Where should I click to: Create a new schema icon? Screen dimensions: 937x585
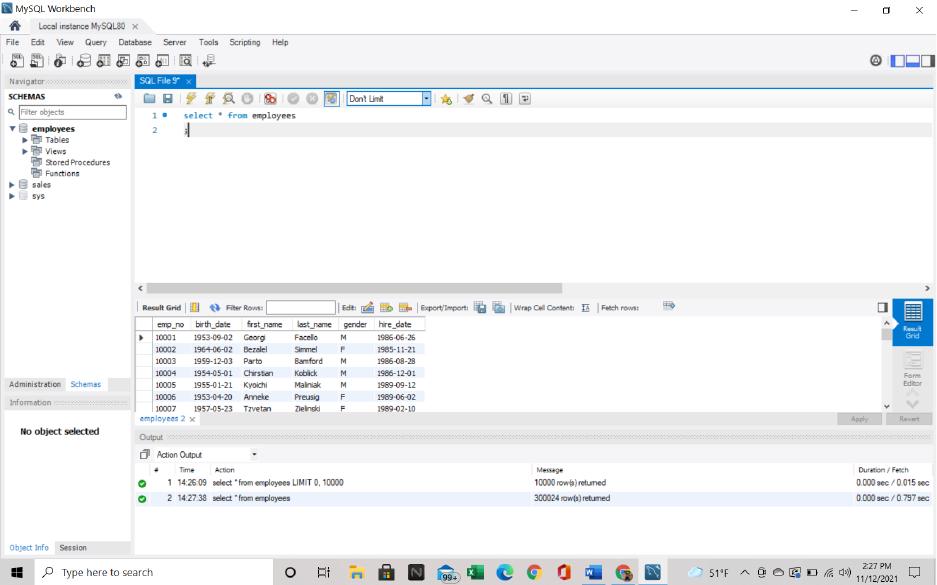(x=84, y=60)
